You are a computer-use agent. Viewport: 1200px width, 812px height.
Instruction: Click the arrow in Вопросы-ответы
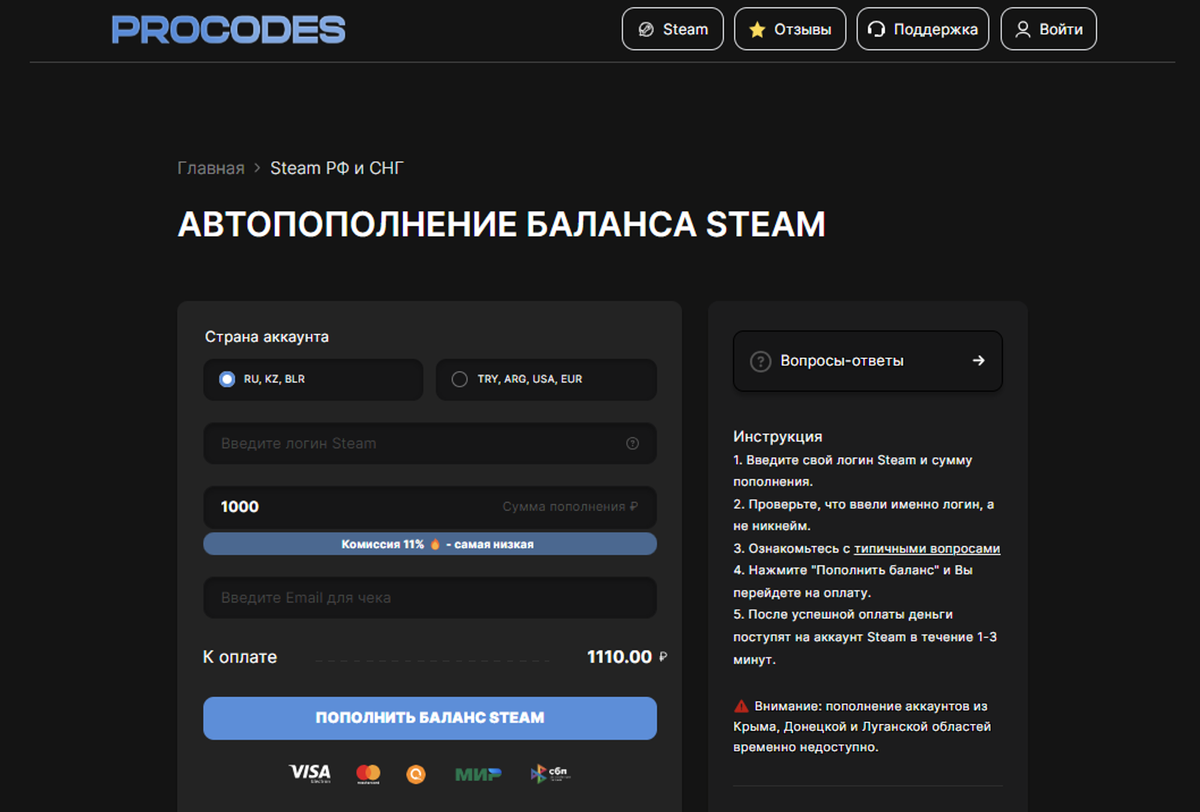pyautogui.click(x=979, y=361)
